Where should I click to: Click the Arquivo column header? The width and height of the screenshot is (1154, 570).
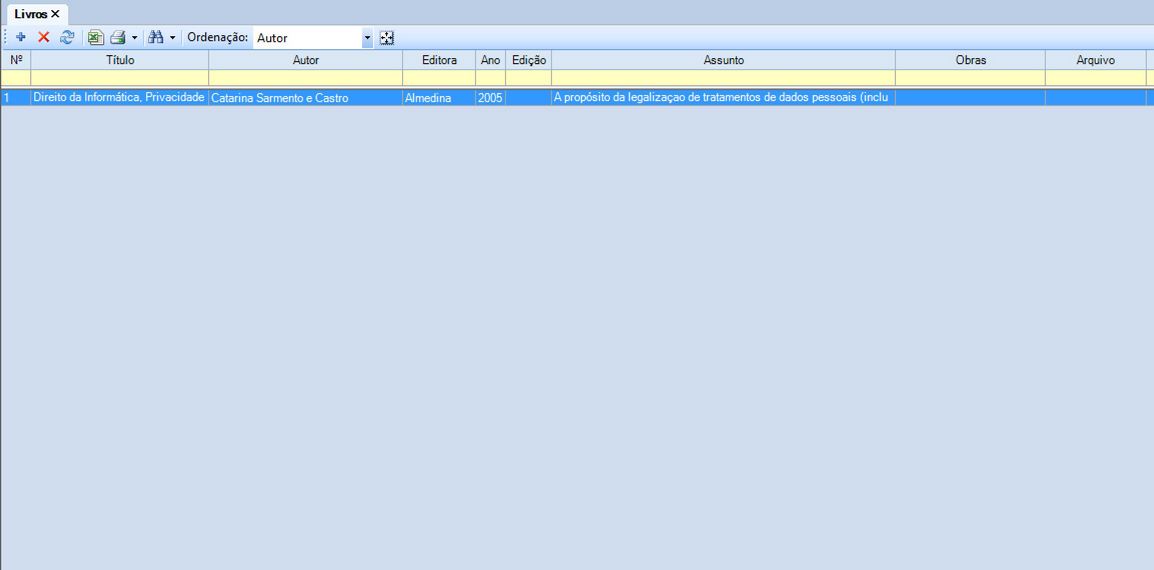tap(1096, 60)
